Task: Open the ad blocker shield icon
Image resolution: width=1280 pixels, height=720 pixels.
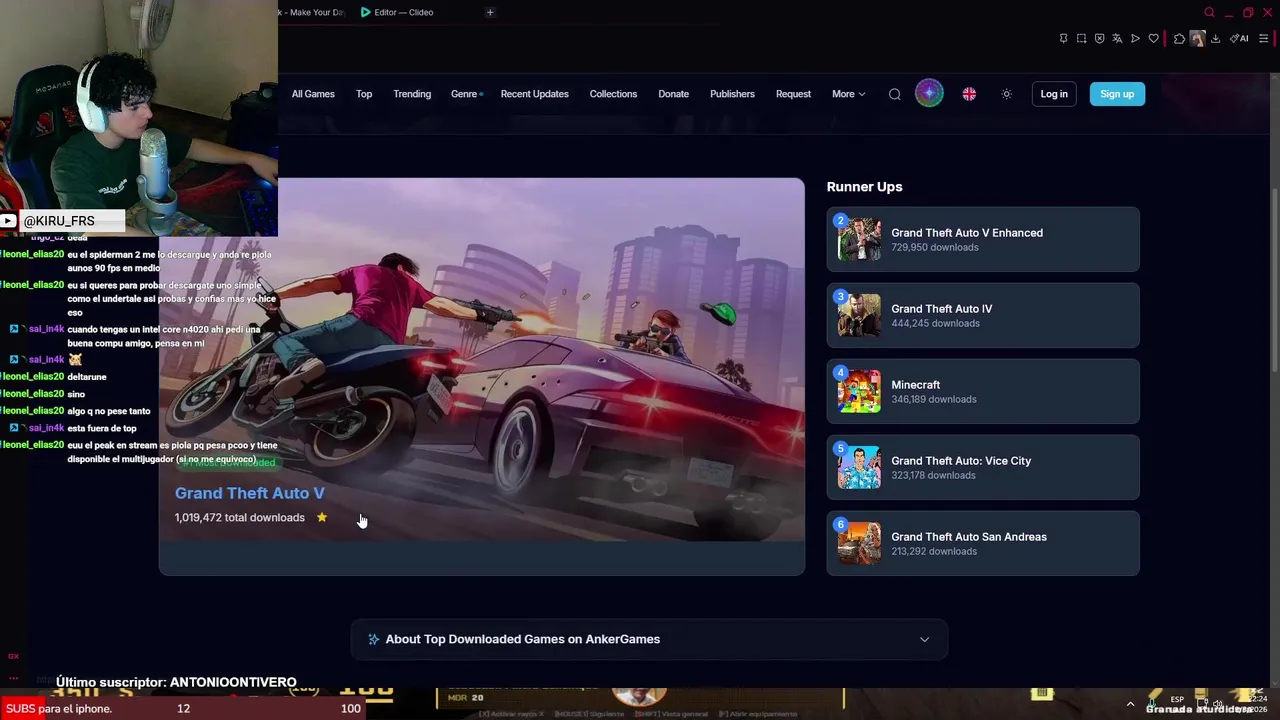Action: click(x=1099, y=39)
